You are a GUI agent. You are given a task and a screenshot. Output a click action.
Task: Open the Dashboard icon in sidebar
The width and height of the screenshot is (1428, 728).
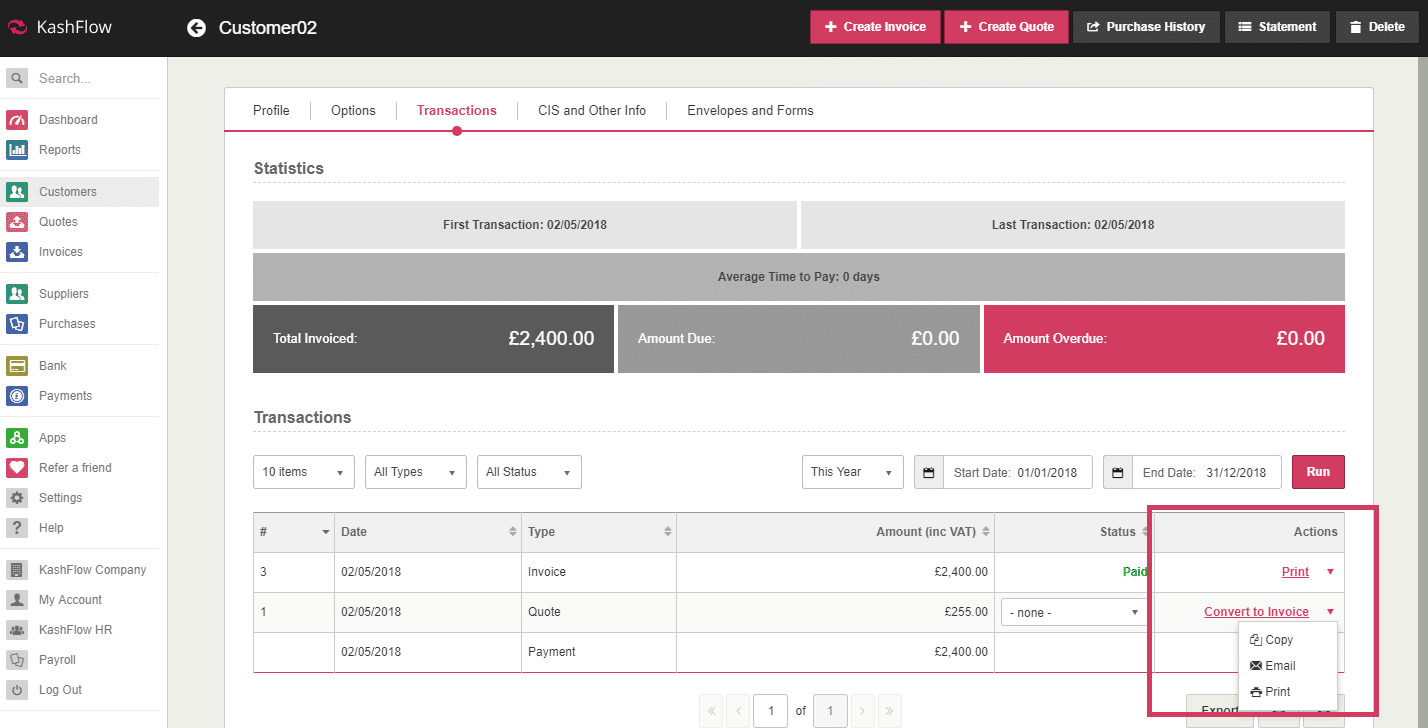(17, 120)
